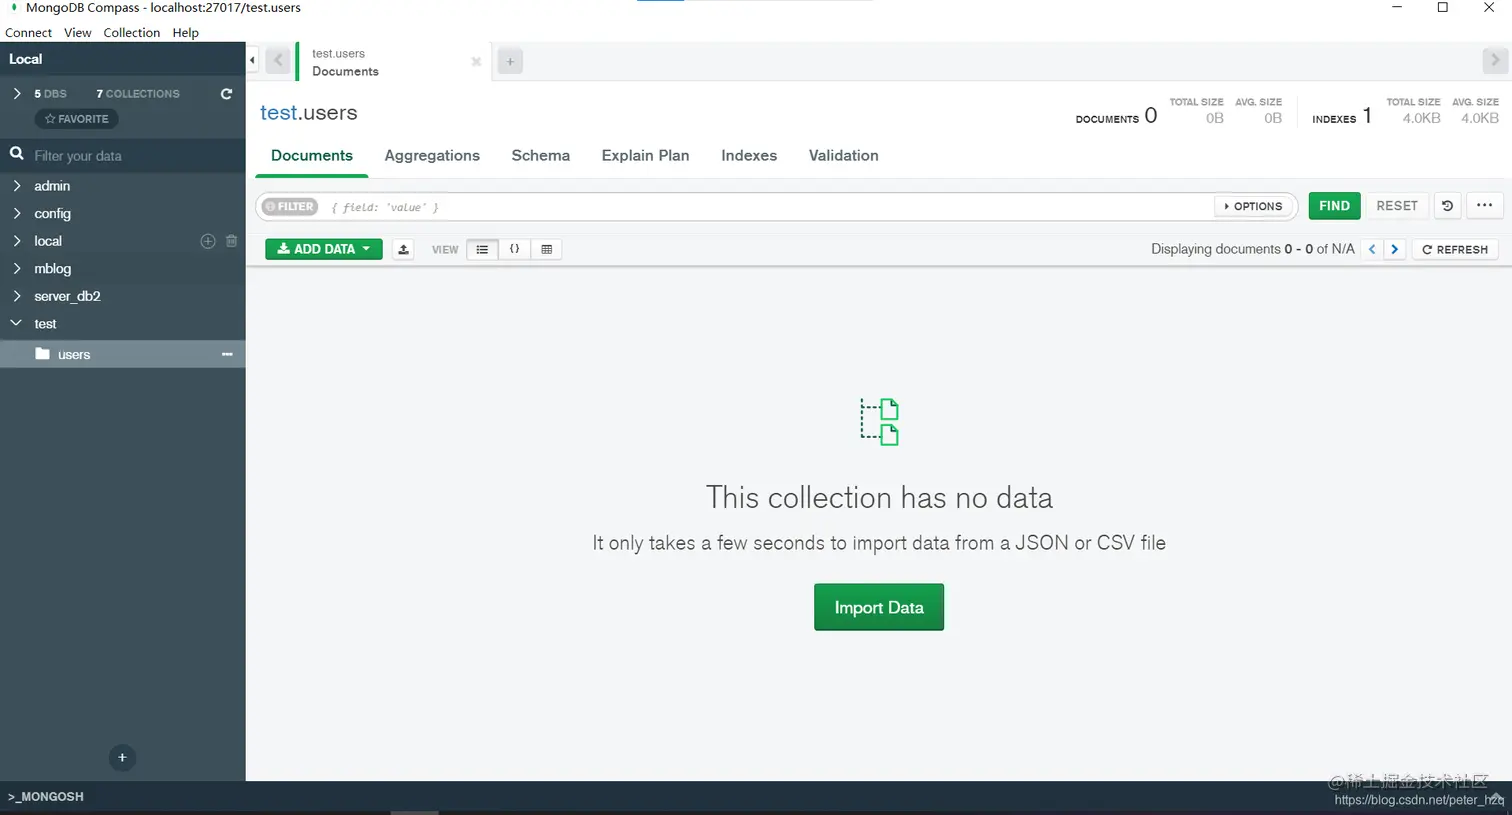Open the Connect menu
This screenshot has height=815, width=1512.
click(x=28, y=32)
